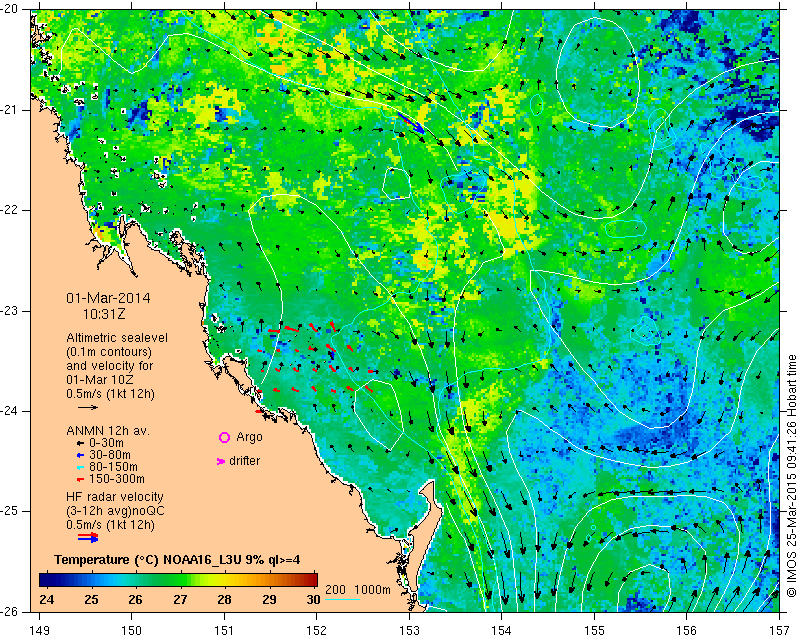
Task: Click the color bar tick label '27'
Action: 180,600
